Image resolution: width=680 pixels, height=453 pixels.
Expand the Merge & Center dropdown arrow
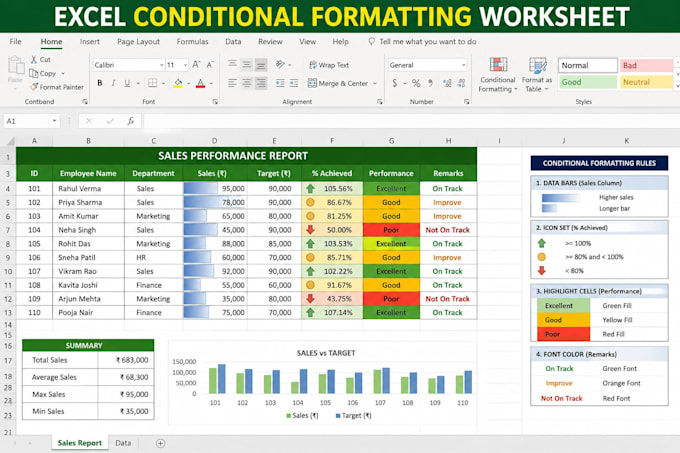[x=375, y=83]
